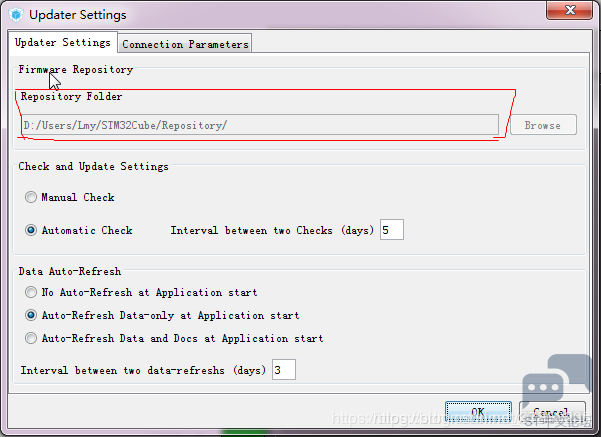Click the Data Auto-Refresh group label
The image size is (601, 437).
click(x=70, y=271)
